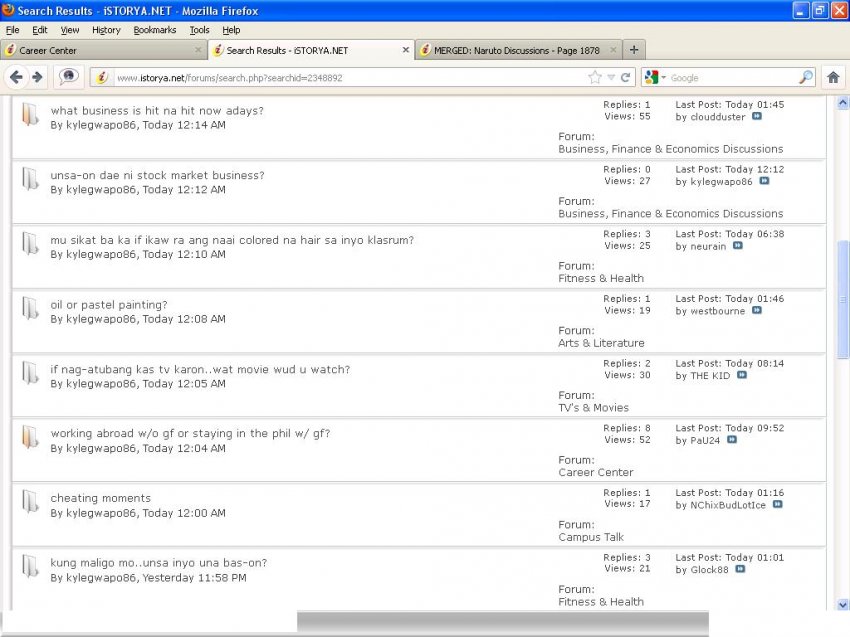The height and width of the screenshot is (637, 850).
Task: Click the vertical scrollbar thumb
Action: pyautogui.click(x=842, y=298)
